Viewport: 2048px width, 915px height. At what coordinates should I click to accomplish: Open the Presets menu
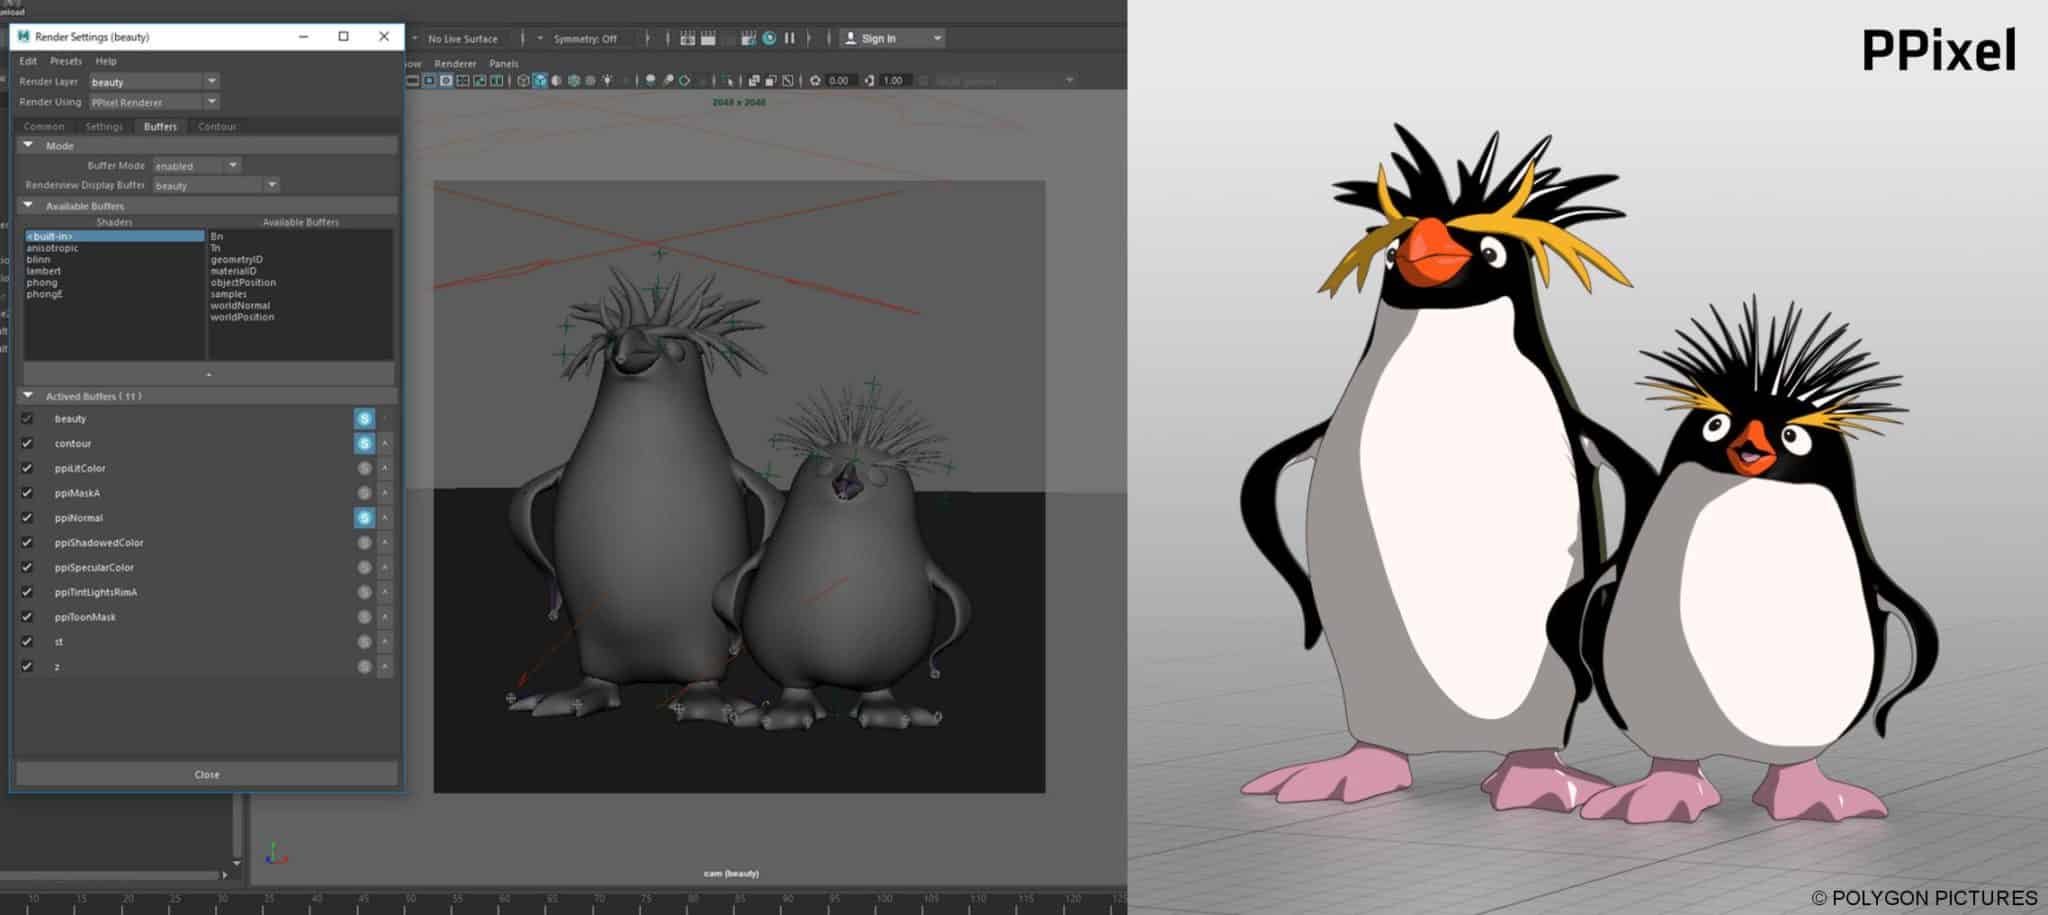[x=66, y=61]
